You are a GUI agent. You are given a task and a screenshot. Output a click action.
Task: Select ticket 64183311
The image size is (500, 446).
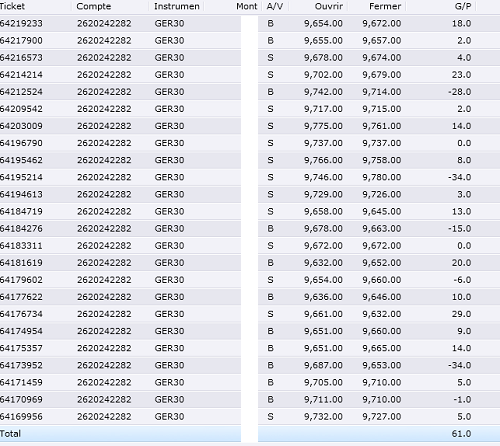tap(21, 246)
